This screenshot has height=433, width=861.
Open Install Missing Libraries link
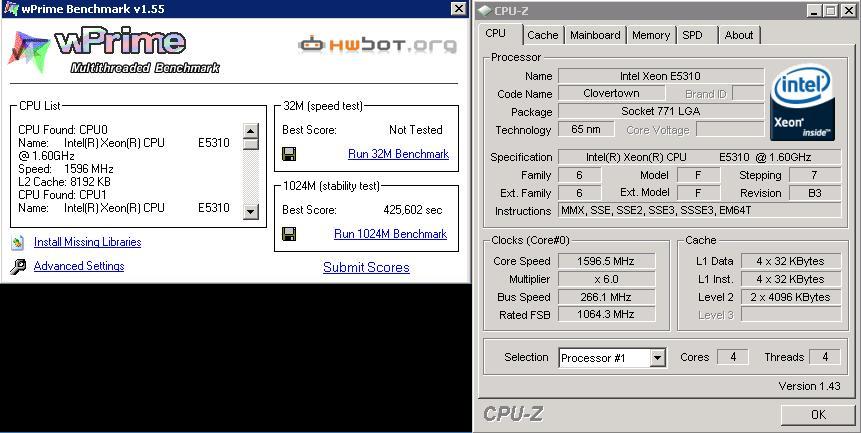click(x=87, y=242)
